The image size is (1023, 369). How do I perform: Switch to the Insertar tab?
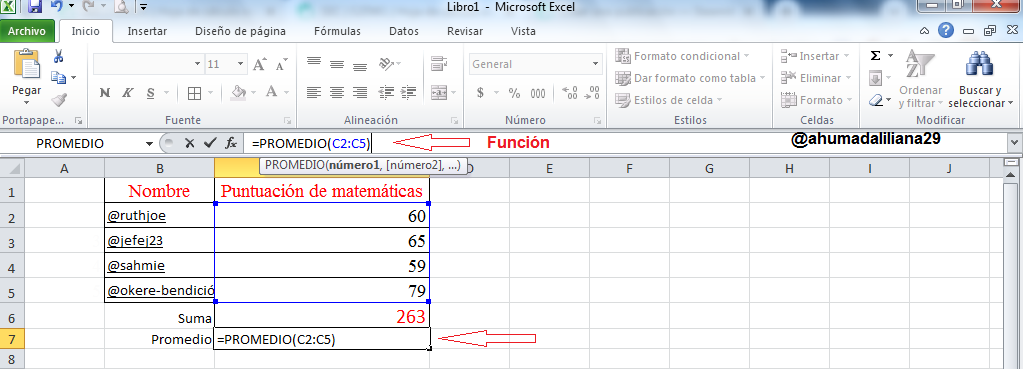[147, 31]
